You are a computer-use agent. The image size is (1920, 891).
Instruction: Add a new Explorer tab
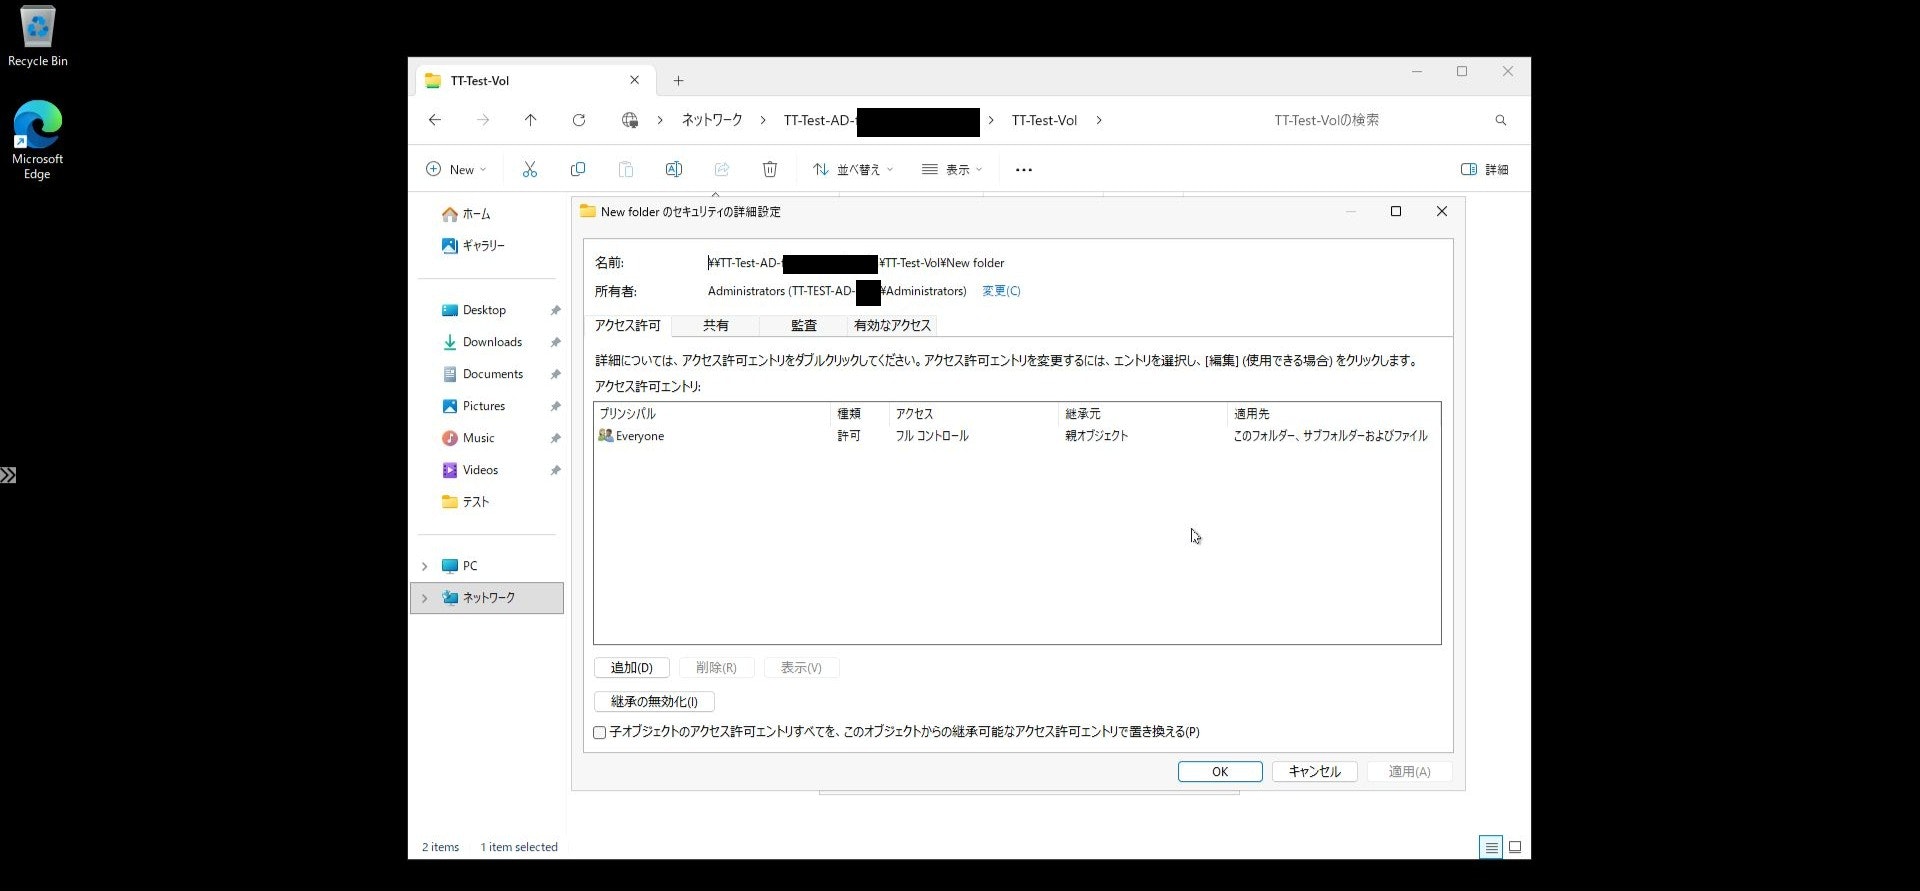tap(678, 80)
